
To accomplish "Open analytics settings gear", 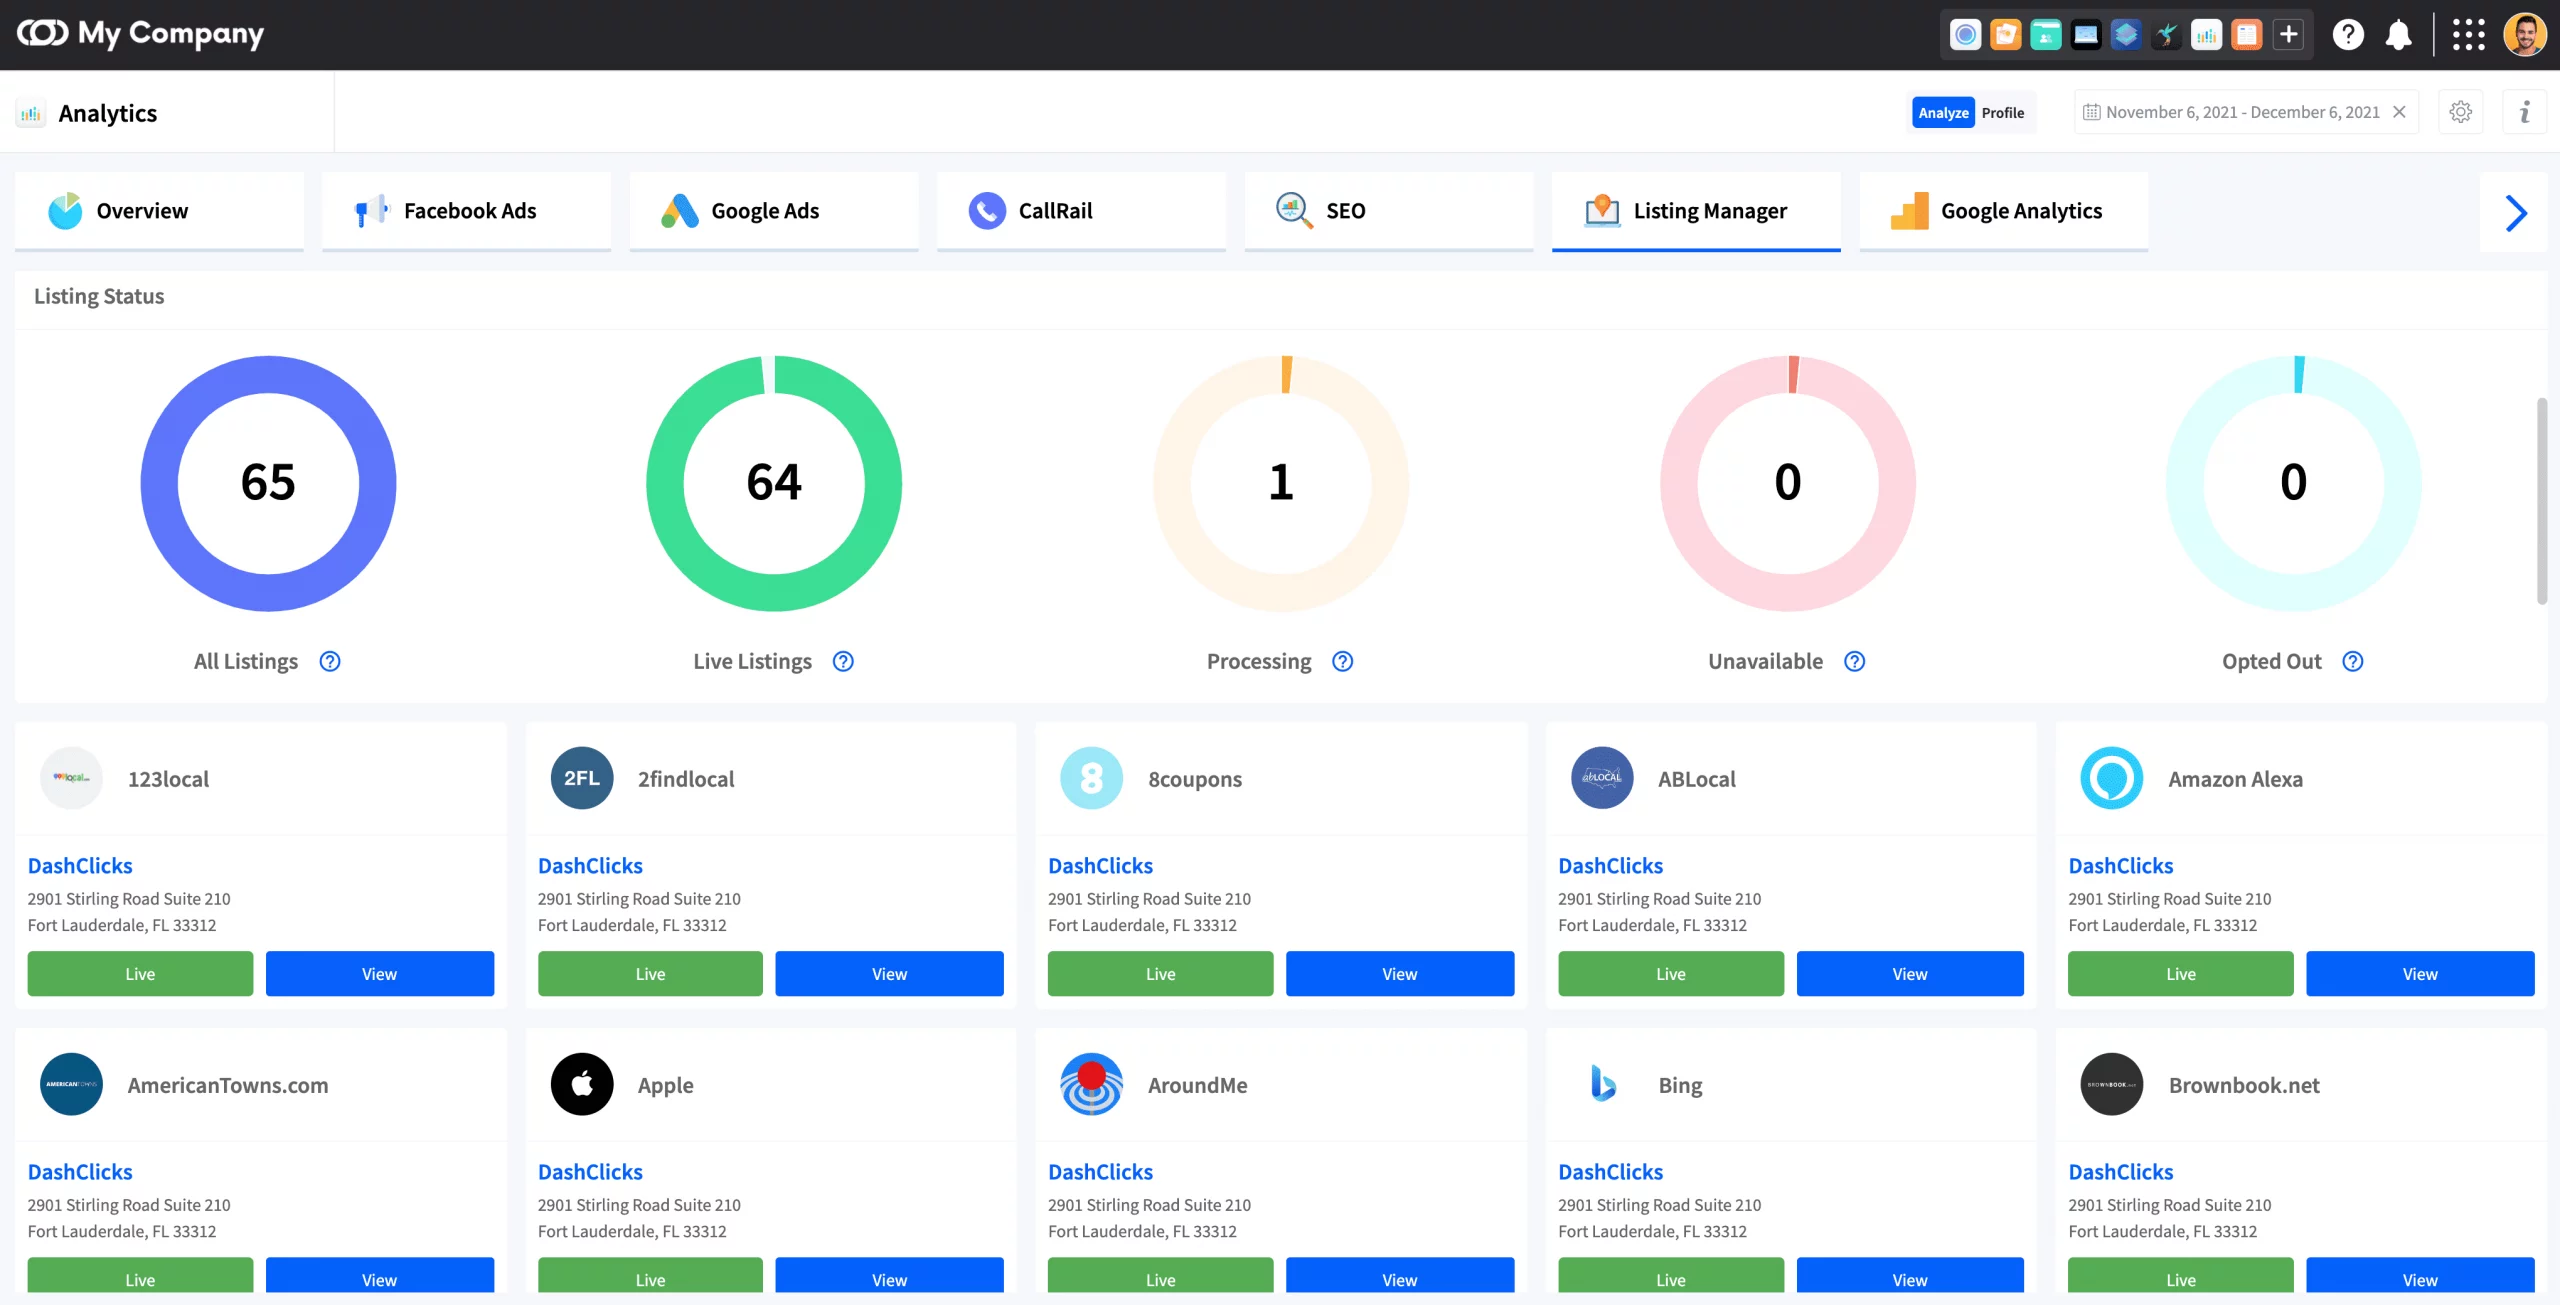I will (2461, 112).
